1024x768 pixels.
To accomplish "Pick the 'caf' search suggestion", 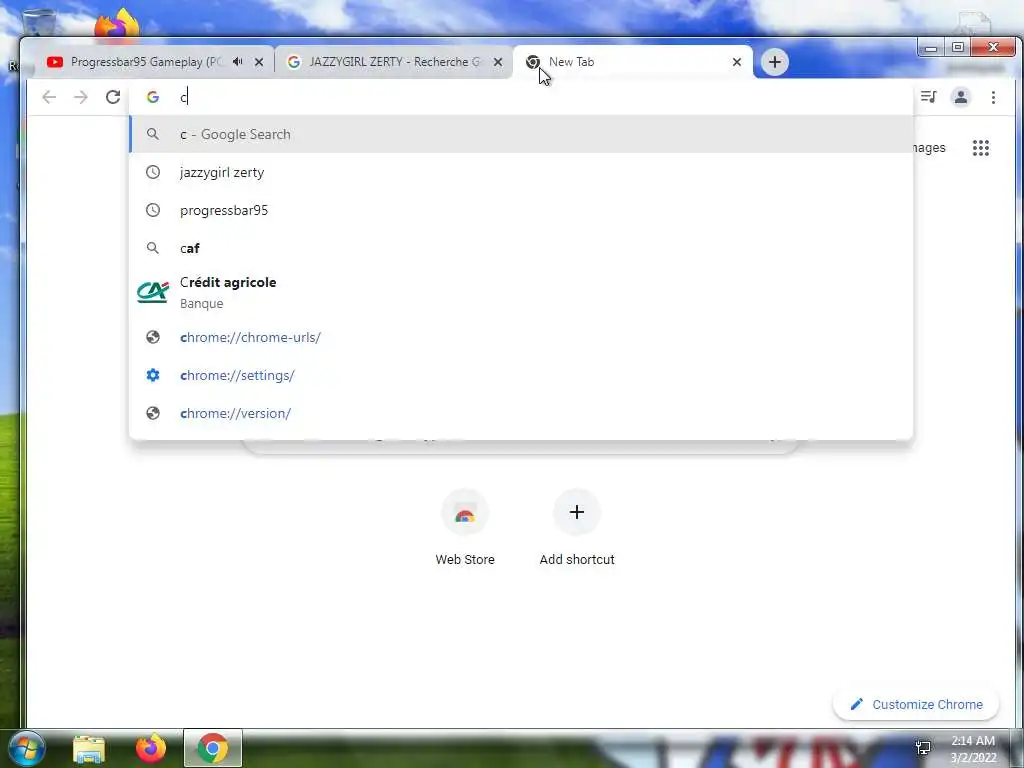I will click(521, 248).
